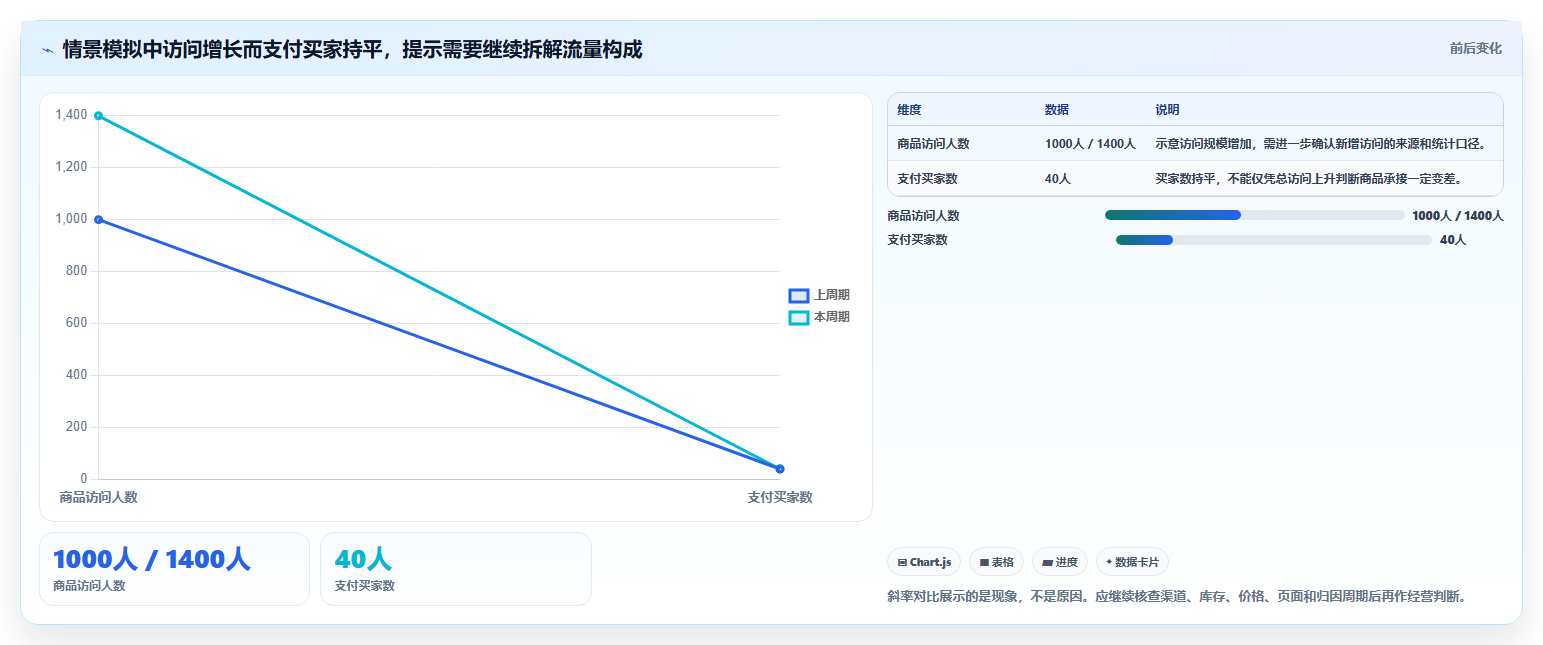Open the 1000人 / 1400人 data card
Viewport: 1543px width, 645px height.
pos(174,569)
